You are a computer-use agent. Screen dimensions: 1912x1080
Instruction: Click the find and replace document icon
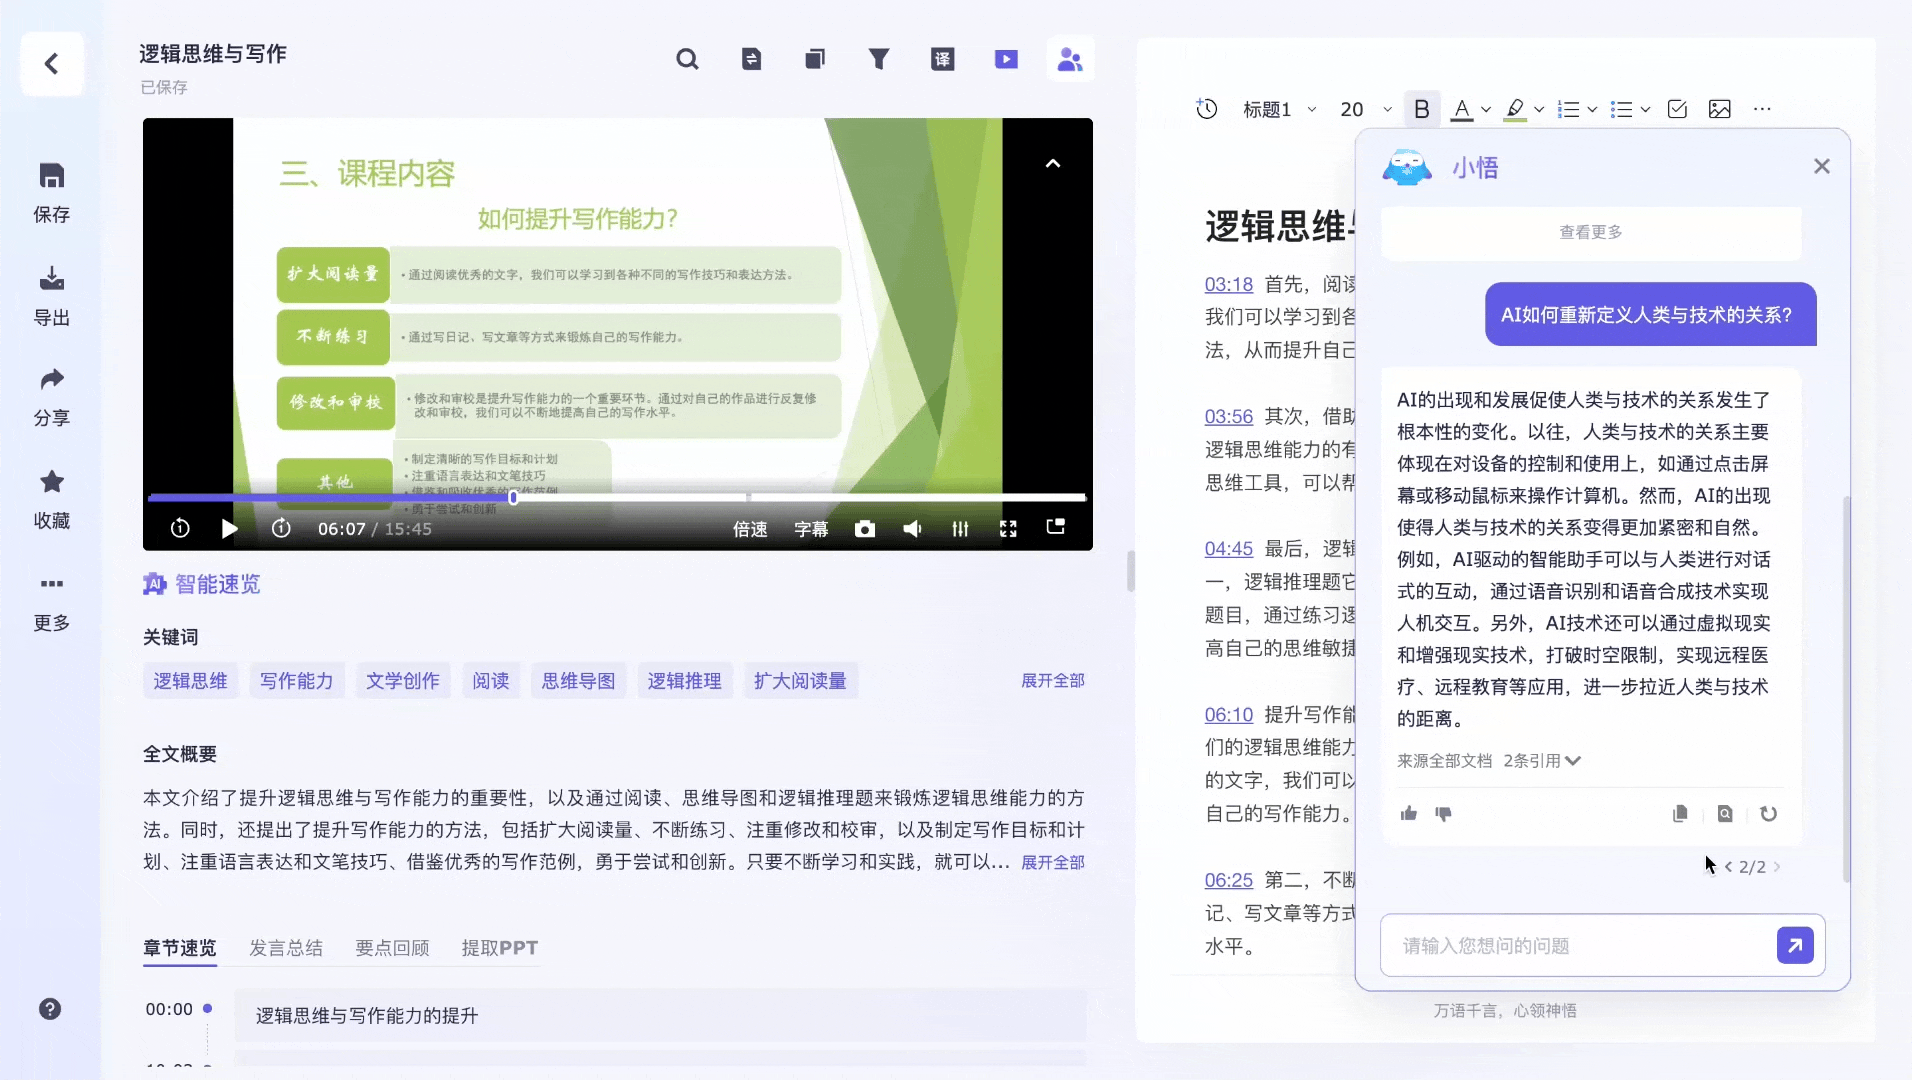[751, 59]
